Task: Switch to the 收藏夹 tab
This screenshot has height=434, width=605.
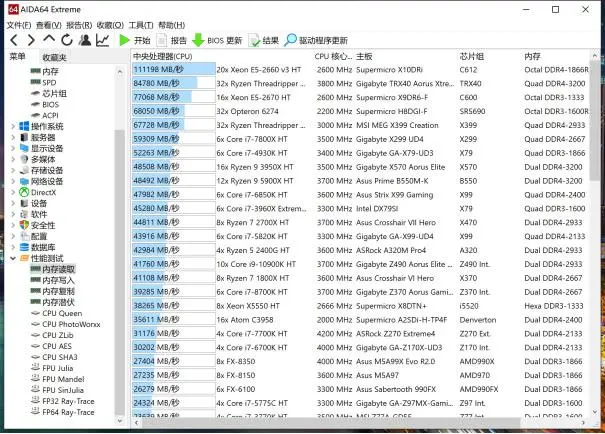Action: click(x=54, y=57)
